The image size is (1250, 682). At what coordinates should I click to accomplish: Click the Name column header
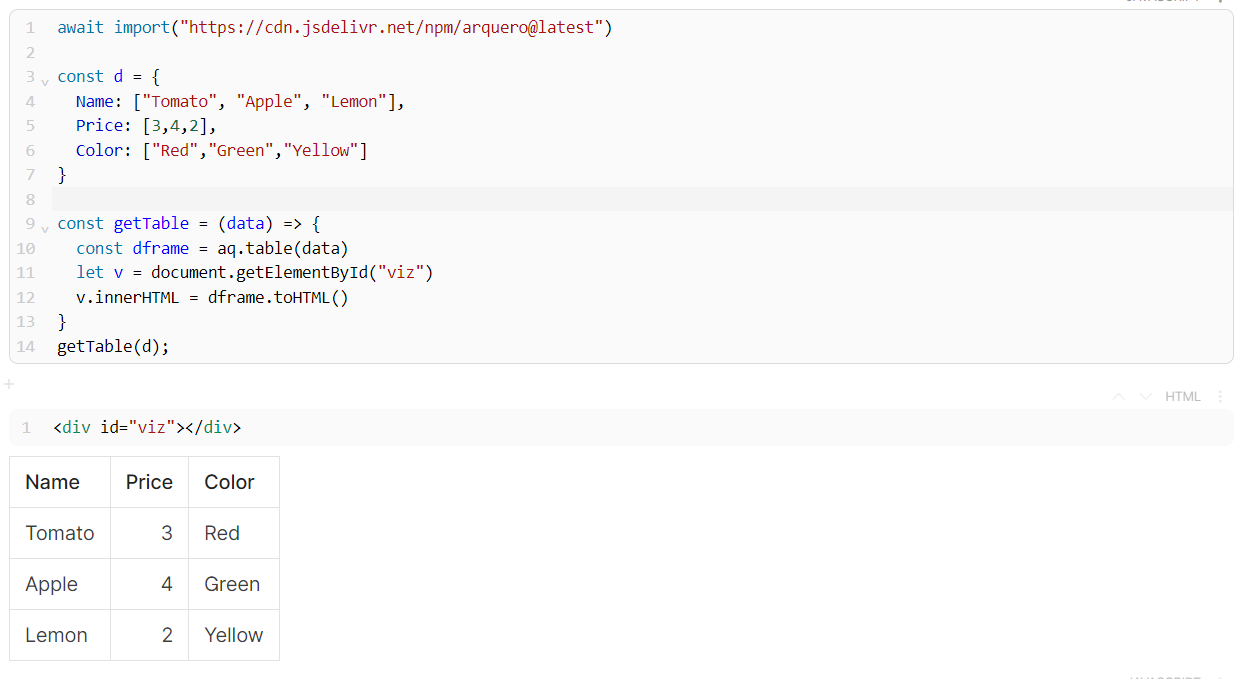(x=53, y=482)
